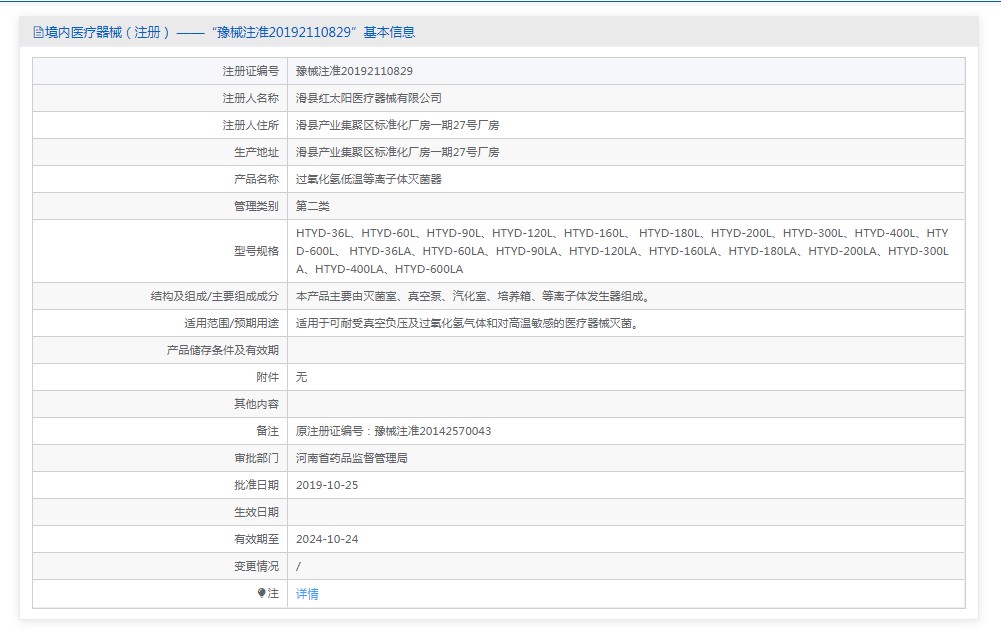Screen dimensions: 1001x642
Task: Select the model list beginning with HTYD-36L
Action: coord(622,251)
